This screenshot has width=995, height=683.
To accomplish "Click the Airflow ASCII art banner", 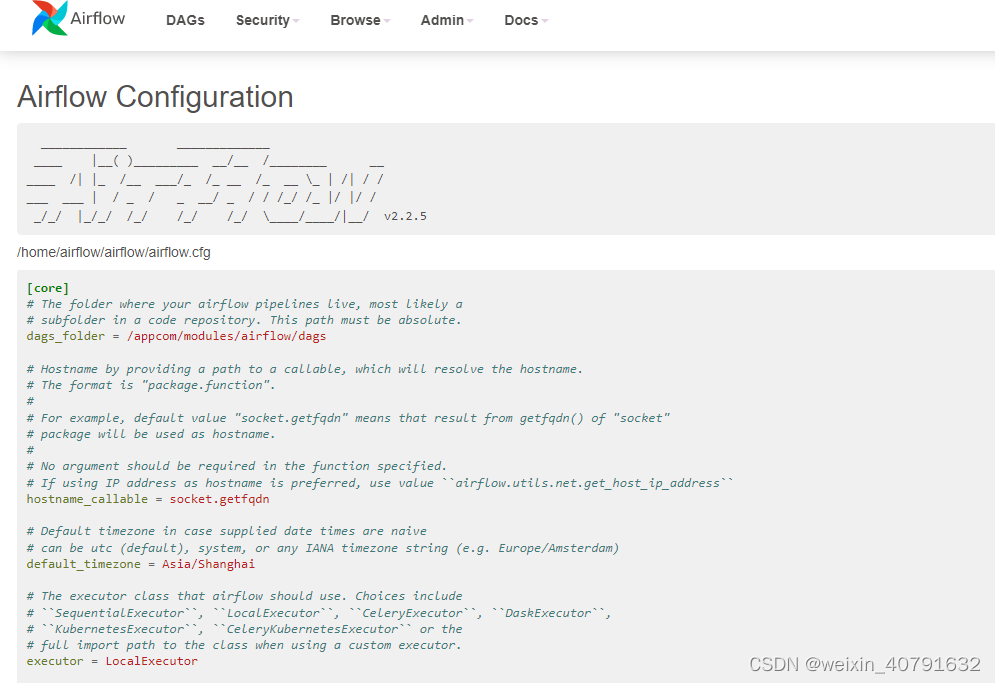I will tap(227, 181).
